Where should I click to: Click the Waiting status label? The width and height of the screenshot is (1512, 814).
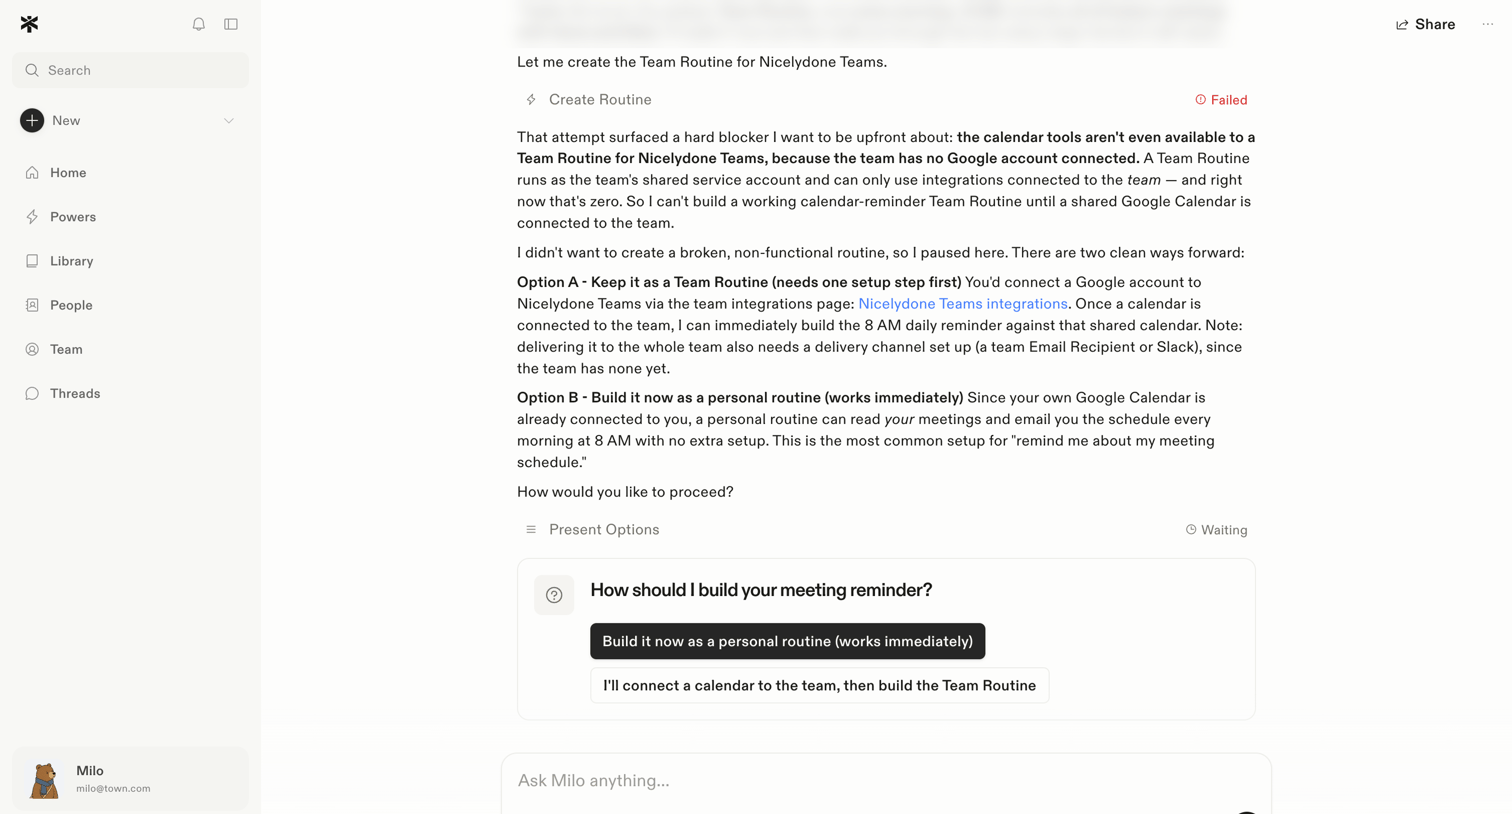[x=1224, y=530]
